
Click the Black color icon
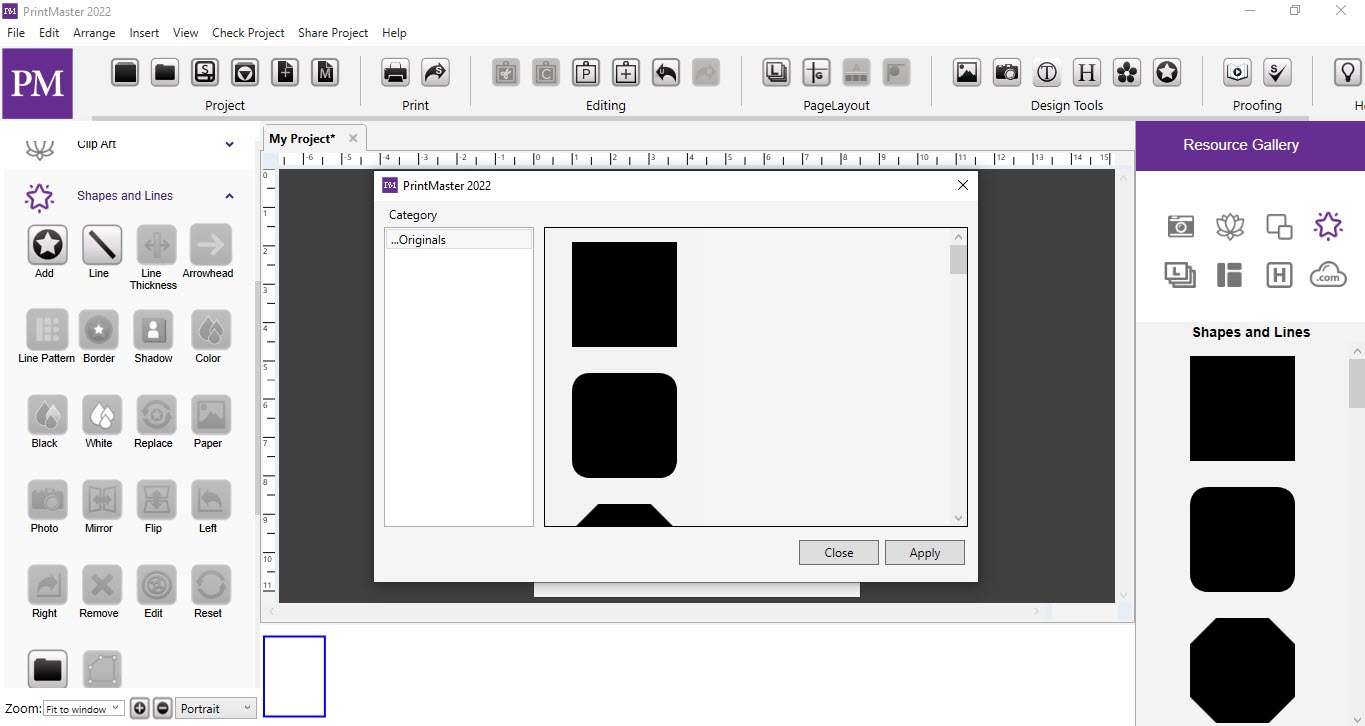click(47, 414)
